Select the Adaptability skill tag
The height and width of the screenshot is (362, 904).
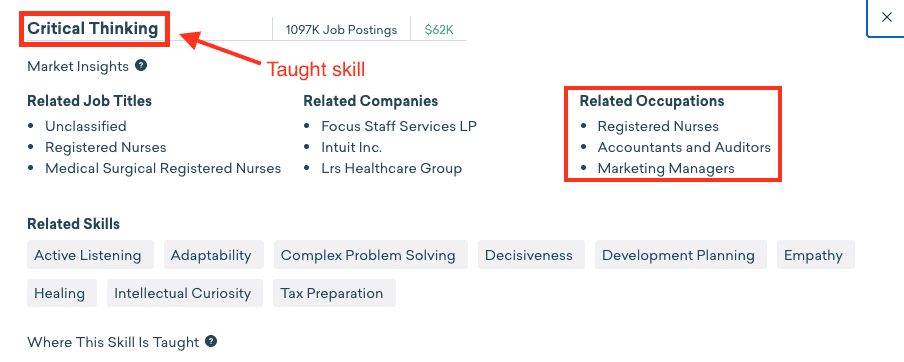[x=214, y=255]
